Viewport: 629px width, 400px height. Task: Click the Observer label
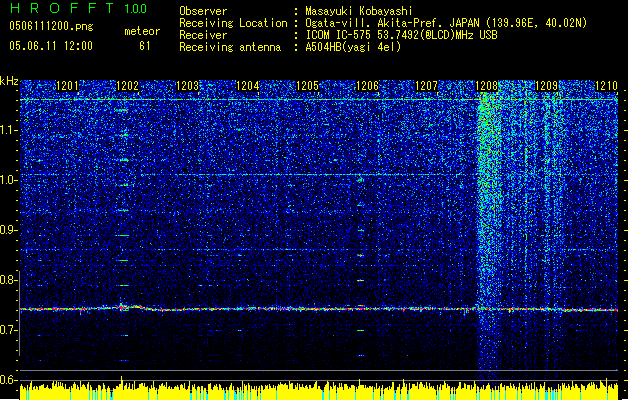tap(203, 11)
